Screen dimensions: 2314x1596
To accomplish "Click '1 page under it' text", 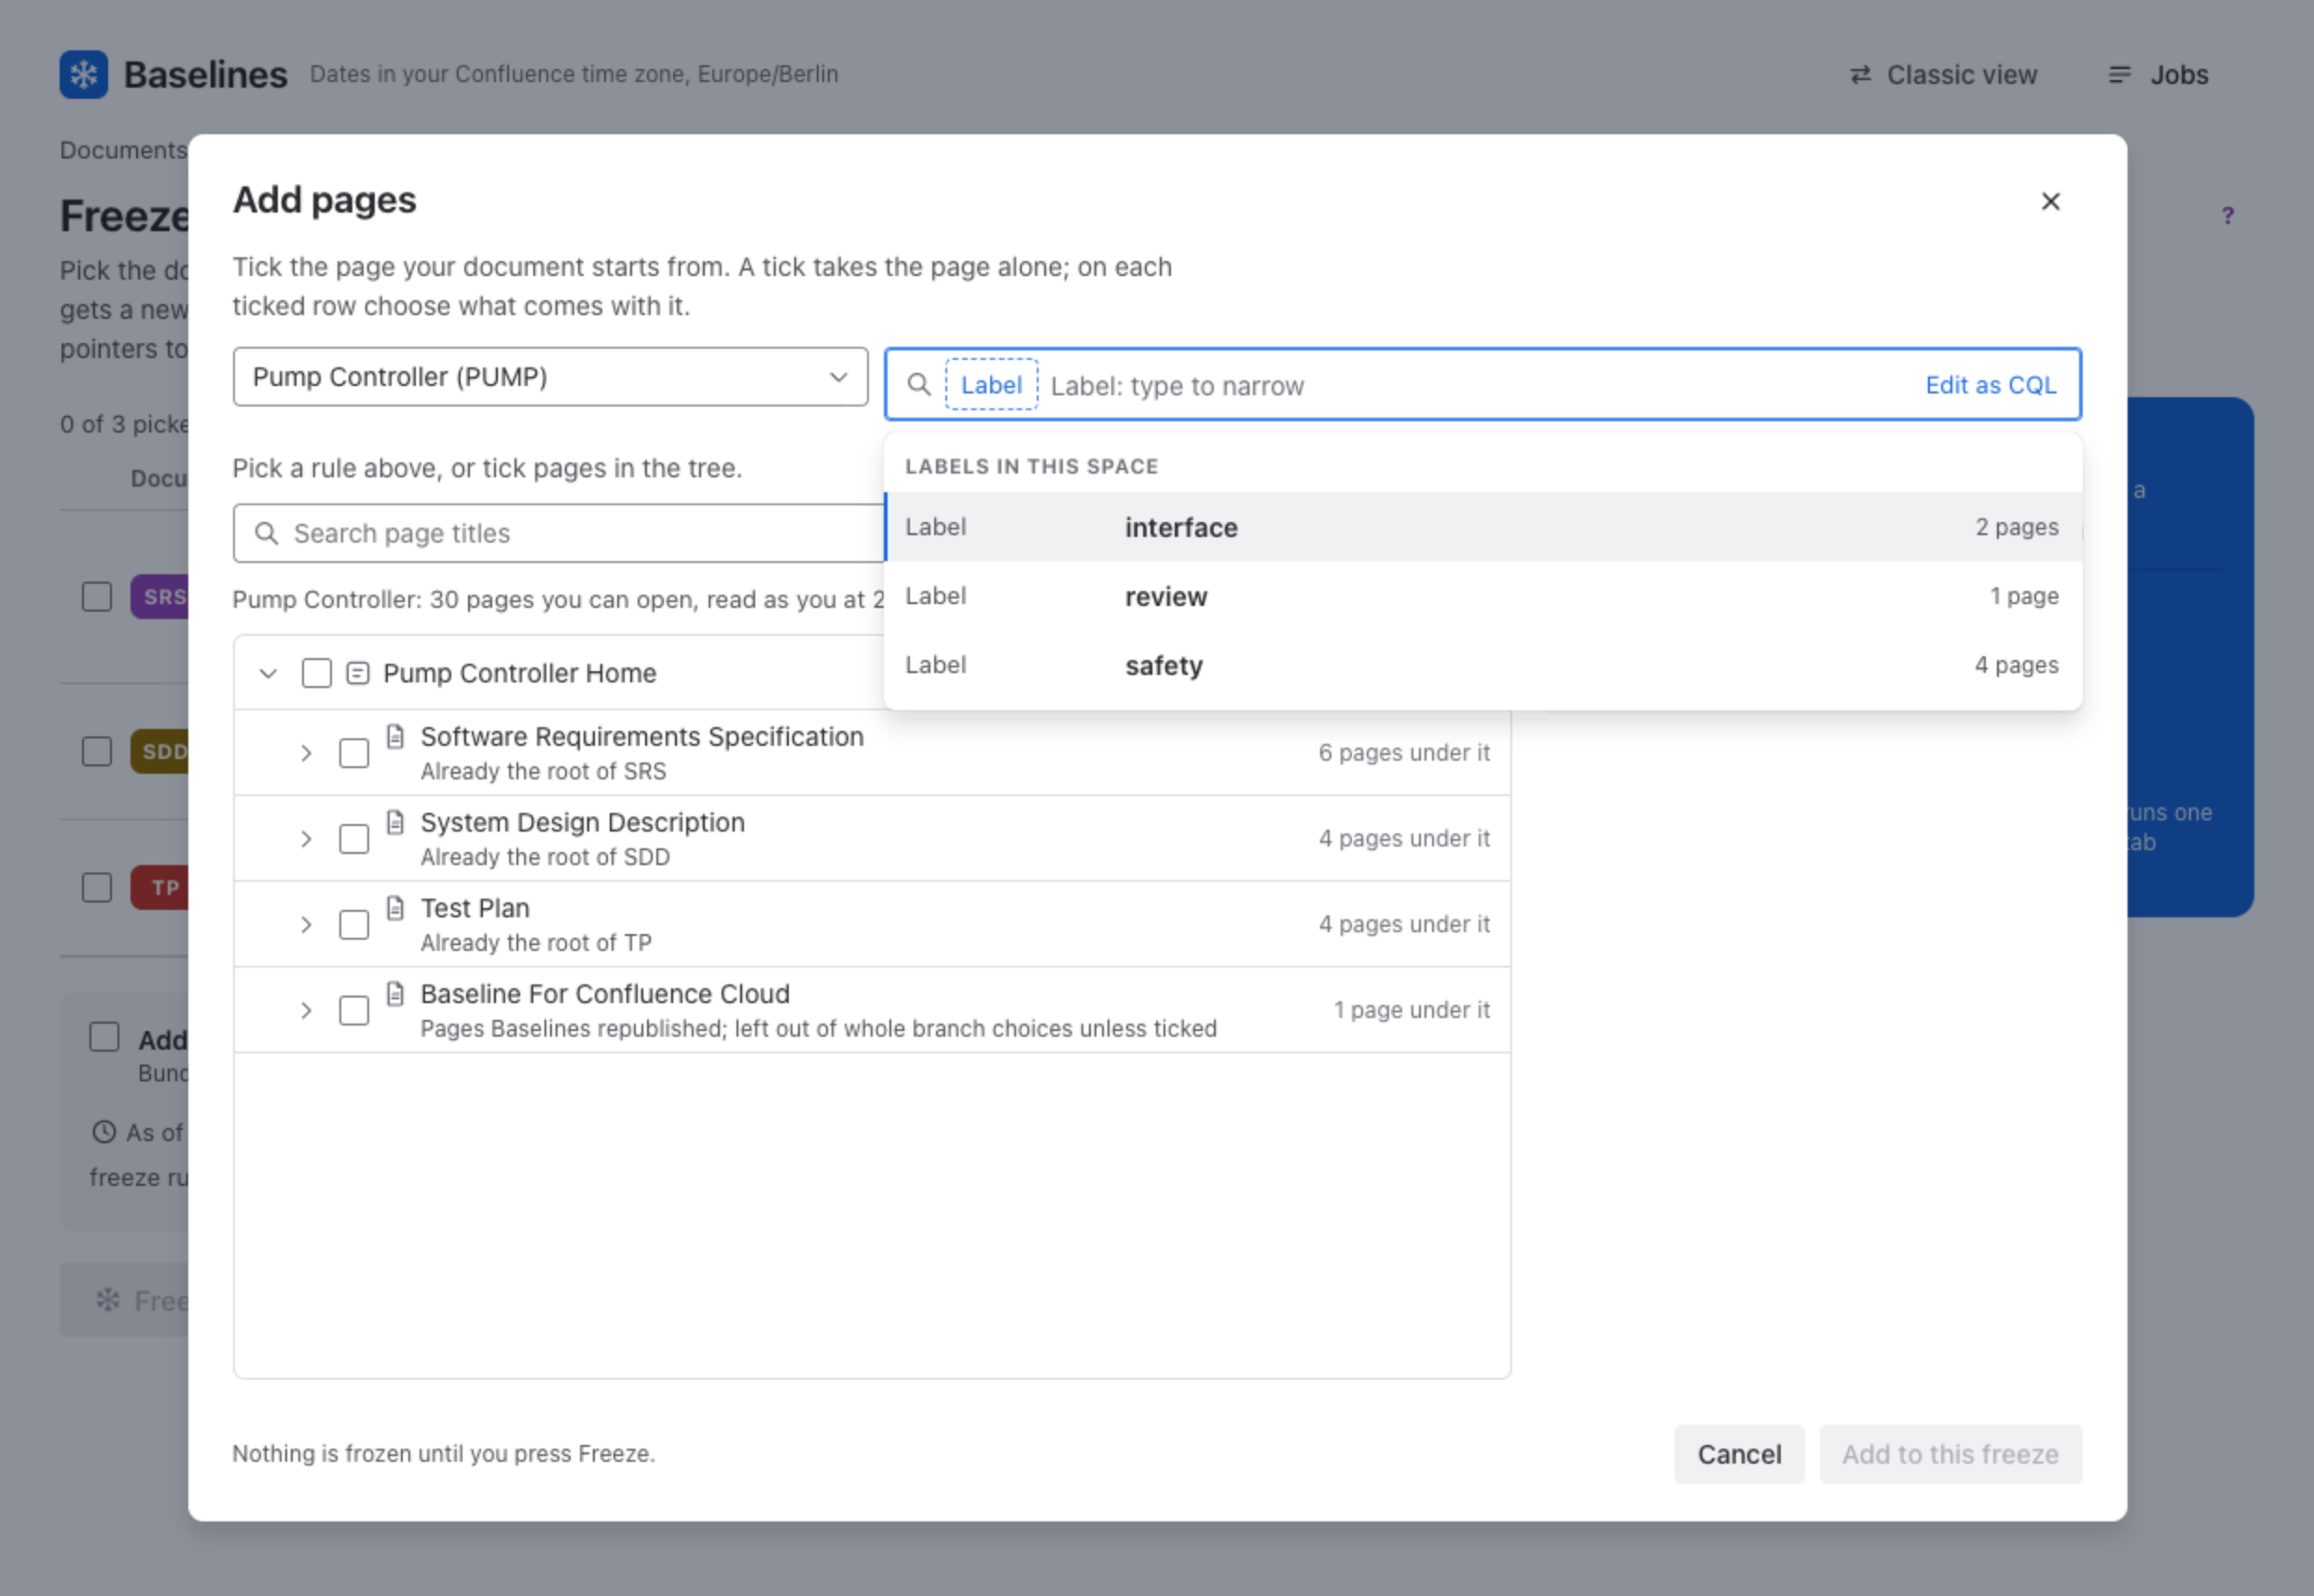I will [1412, 1010].
